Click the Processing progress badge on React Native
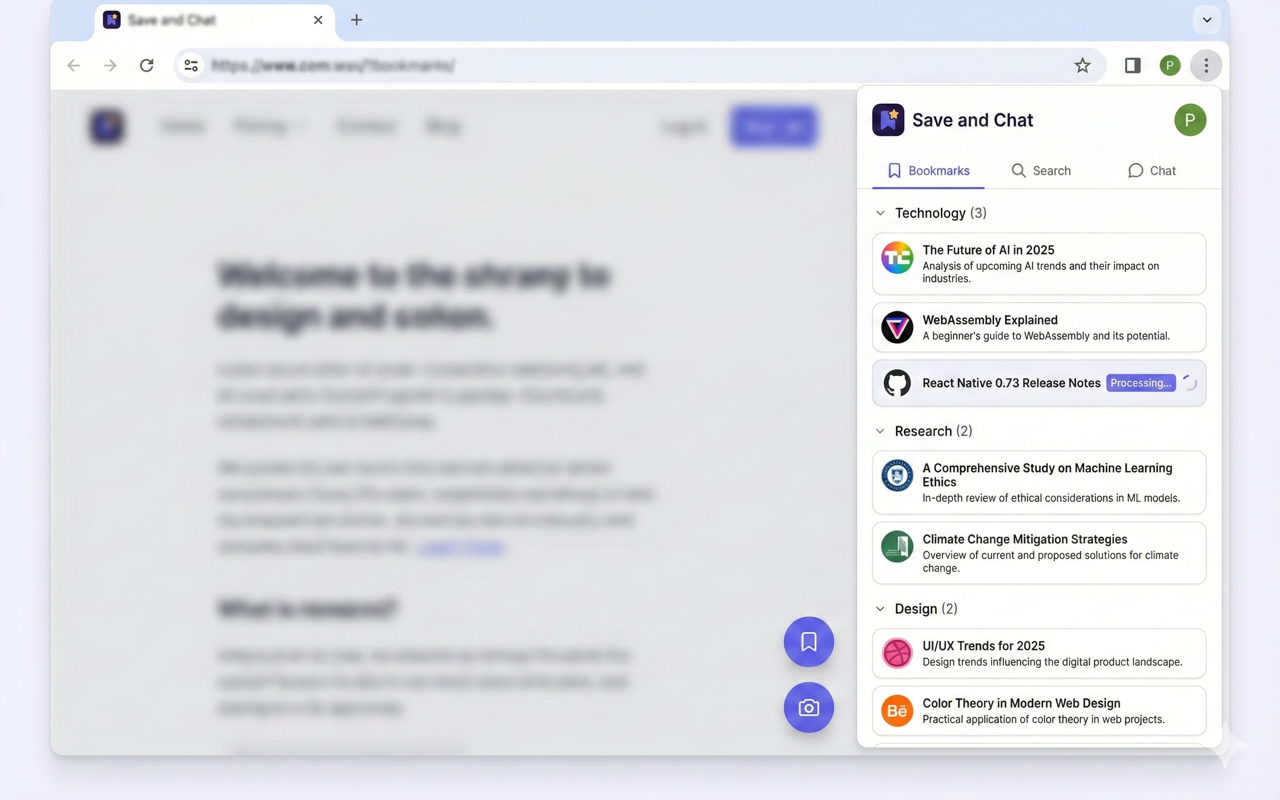This screenshot has width=1280, height=800. 1140,383
